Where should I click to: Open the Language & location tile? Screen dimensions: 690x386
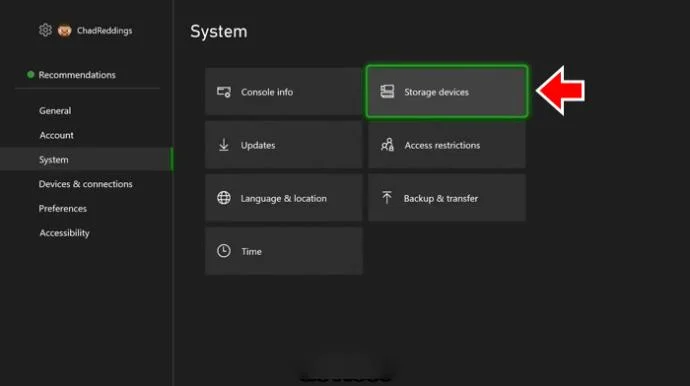283,198
